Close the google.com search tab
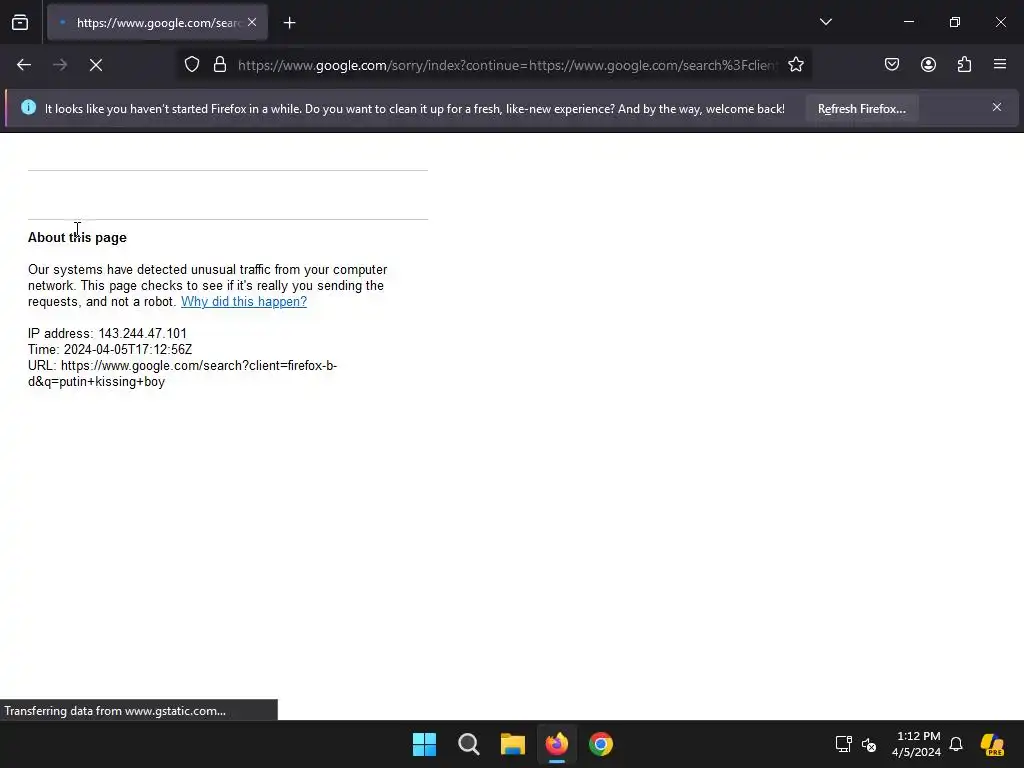The height and width of the screenshot is (768, 1024). 252,22
